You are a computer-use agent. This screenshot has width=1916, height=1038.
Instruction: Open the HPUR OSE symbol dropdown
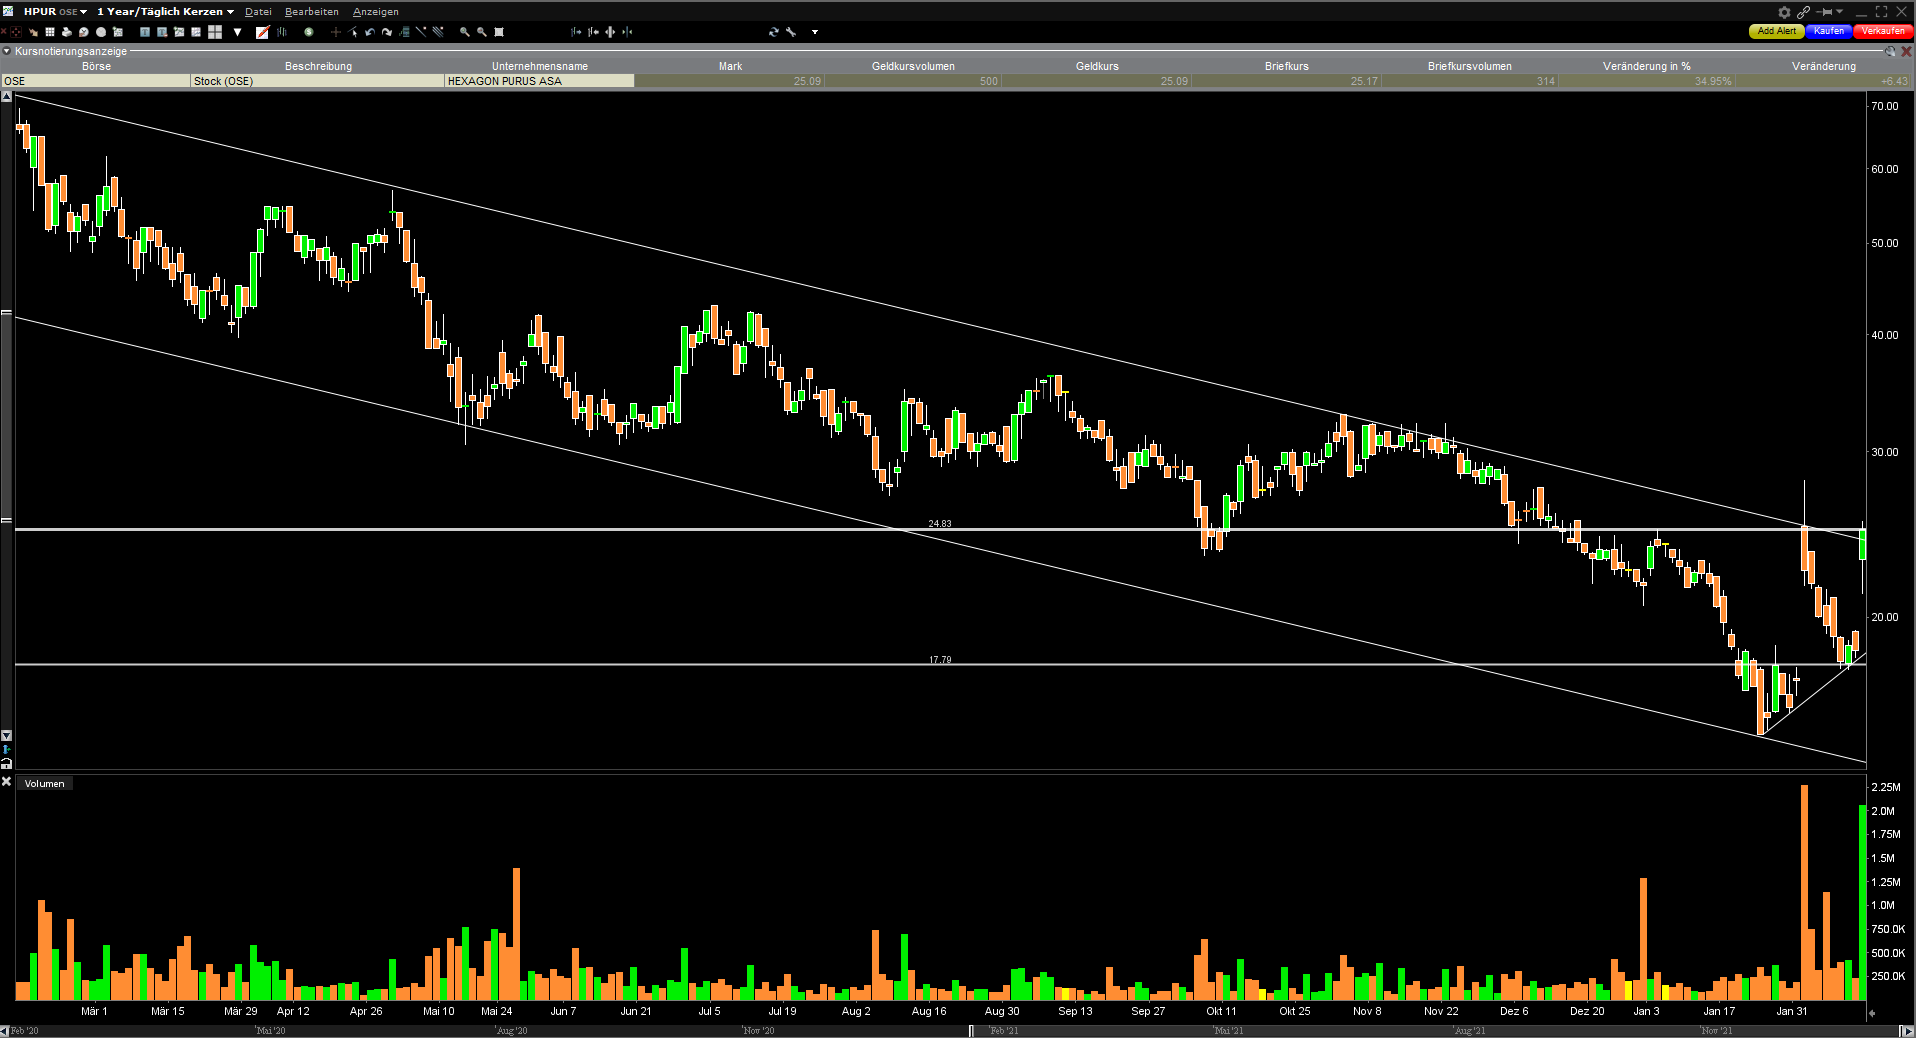(55, 12)
